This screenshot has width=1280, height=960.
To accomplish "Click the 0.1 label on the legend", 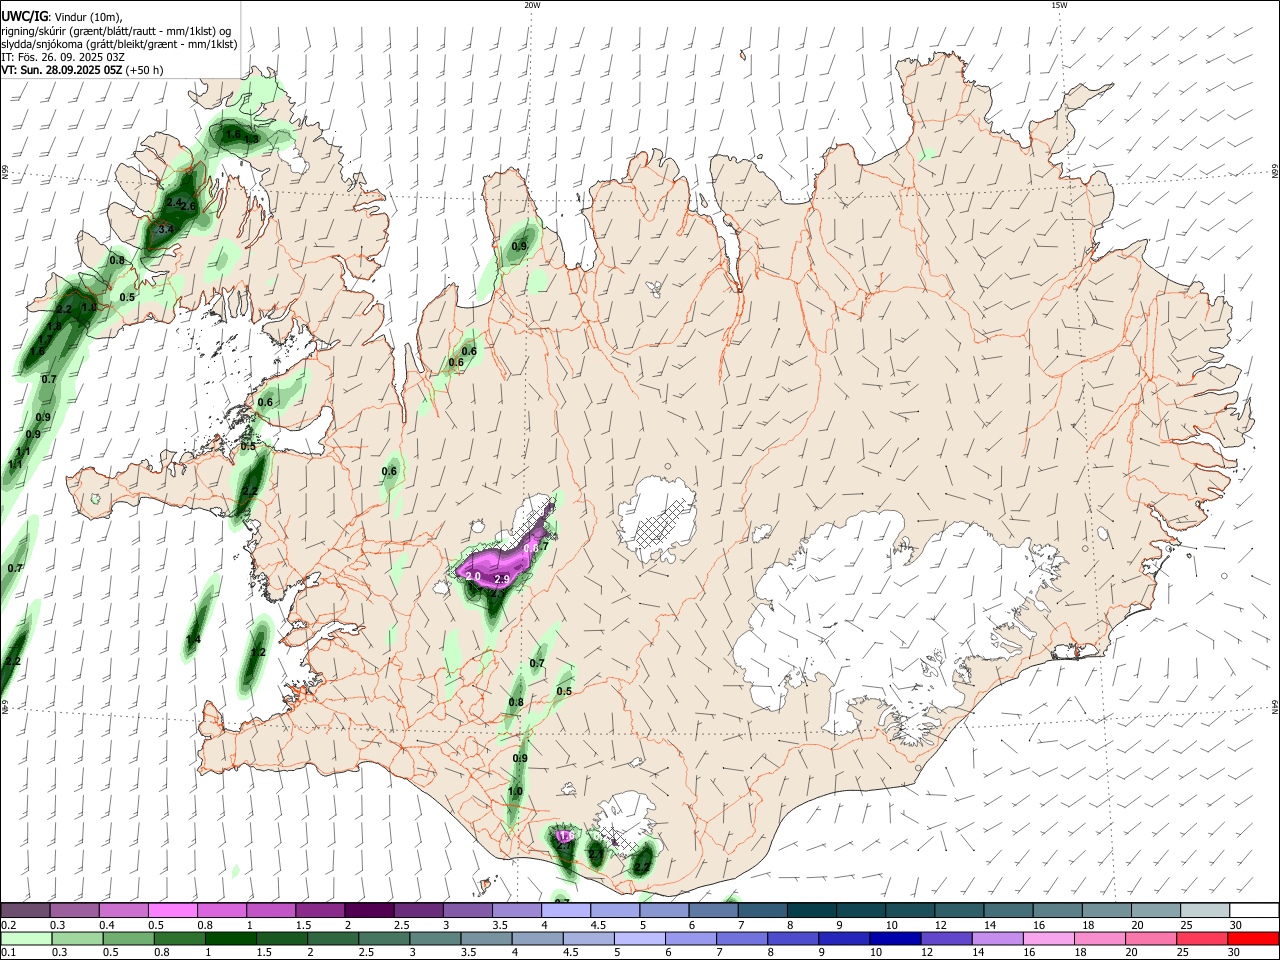I will point(8,952).
